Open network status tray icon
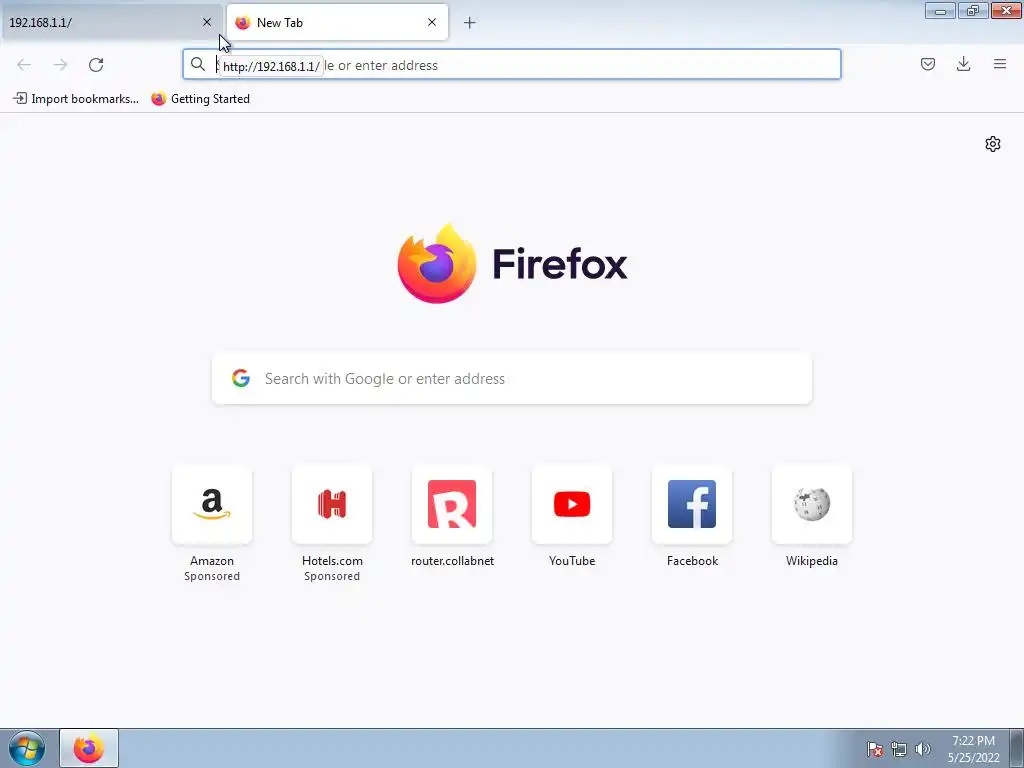The image size is (1024, 768). click(899, 749)
